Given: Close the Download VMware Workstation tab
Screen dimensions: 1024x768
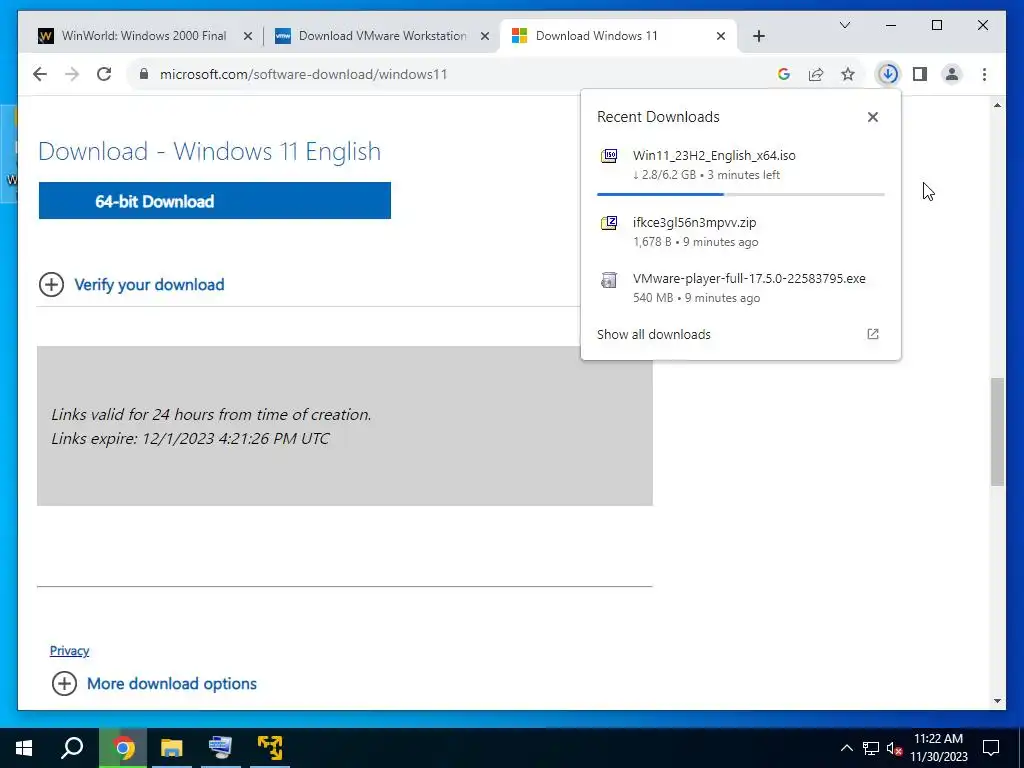Looking at the screenshot, I should click(x=485, y=37).
